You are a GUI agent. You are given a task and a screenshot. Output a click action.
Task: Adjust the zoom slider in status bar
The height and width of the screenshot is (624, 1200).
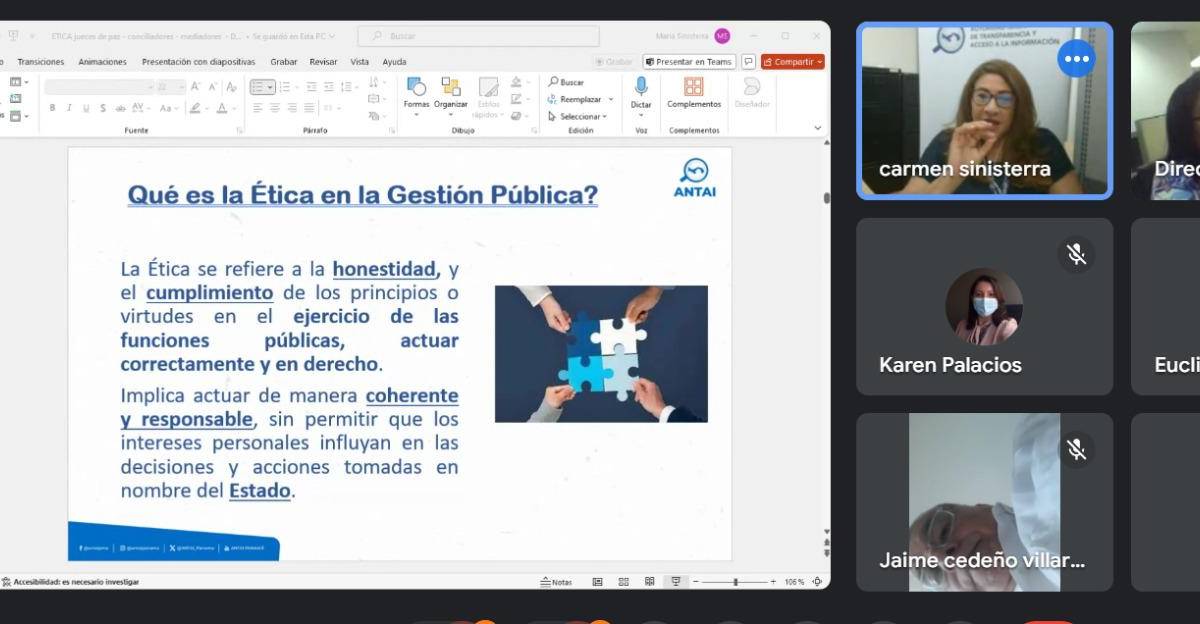(x=736, y=582)
